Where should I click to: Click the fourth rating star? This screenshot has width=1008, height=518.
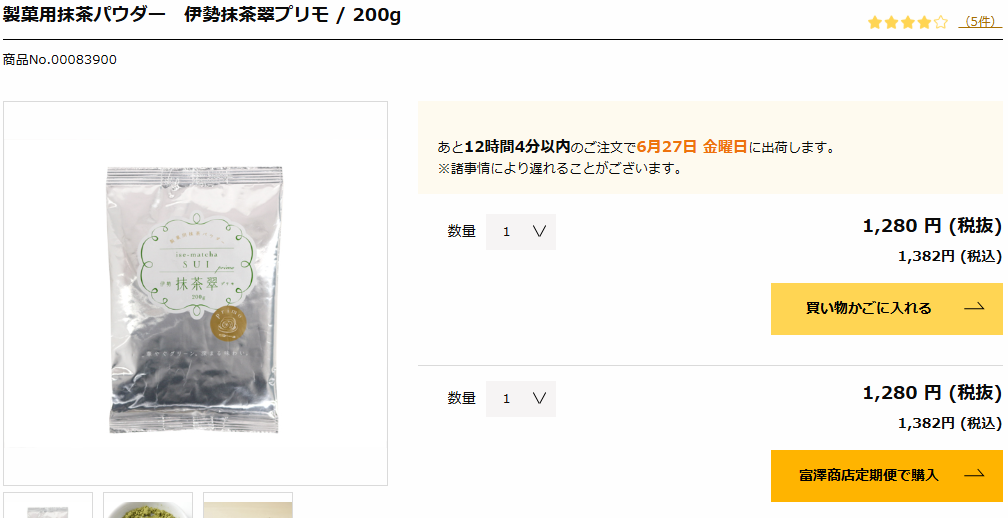[x=924, y=22]
